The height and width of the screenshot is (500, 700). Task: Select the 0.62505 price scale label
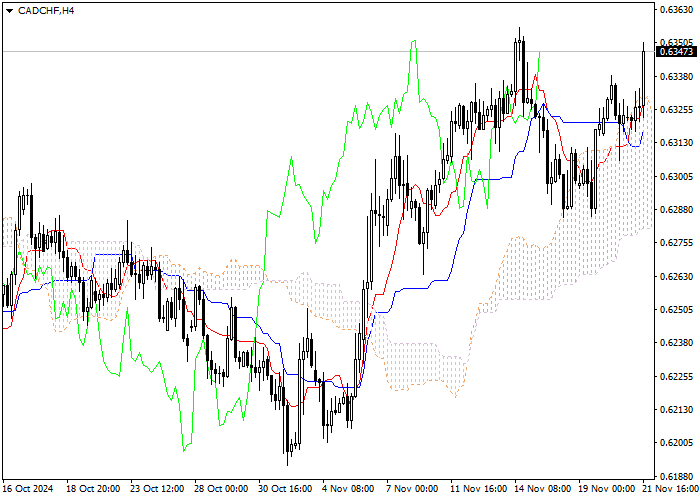[x=676, y=310]
